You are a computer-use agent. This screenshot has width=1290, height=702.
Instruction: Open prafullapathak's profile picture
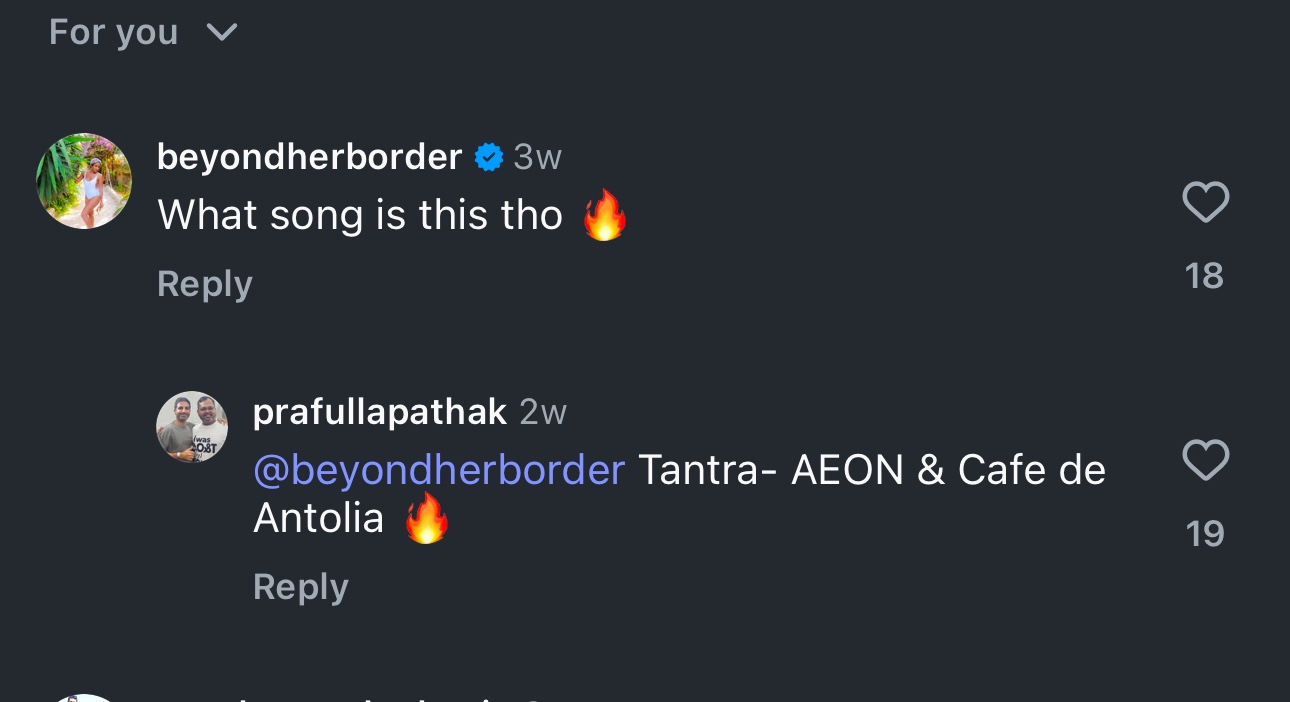[x=192, y=427]
